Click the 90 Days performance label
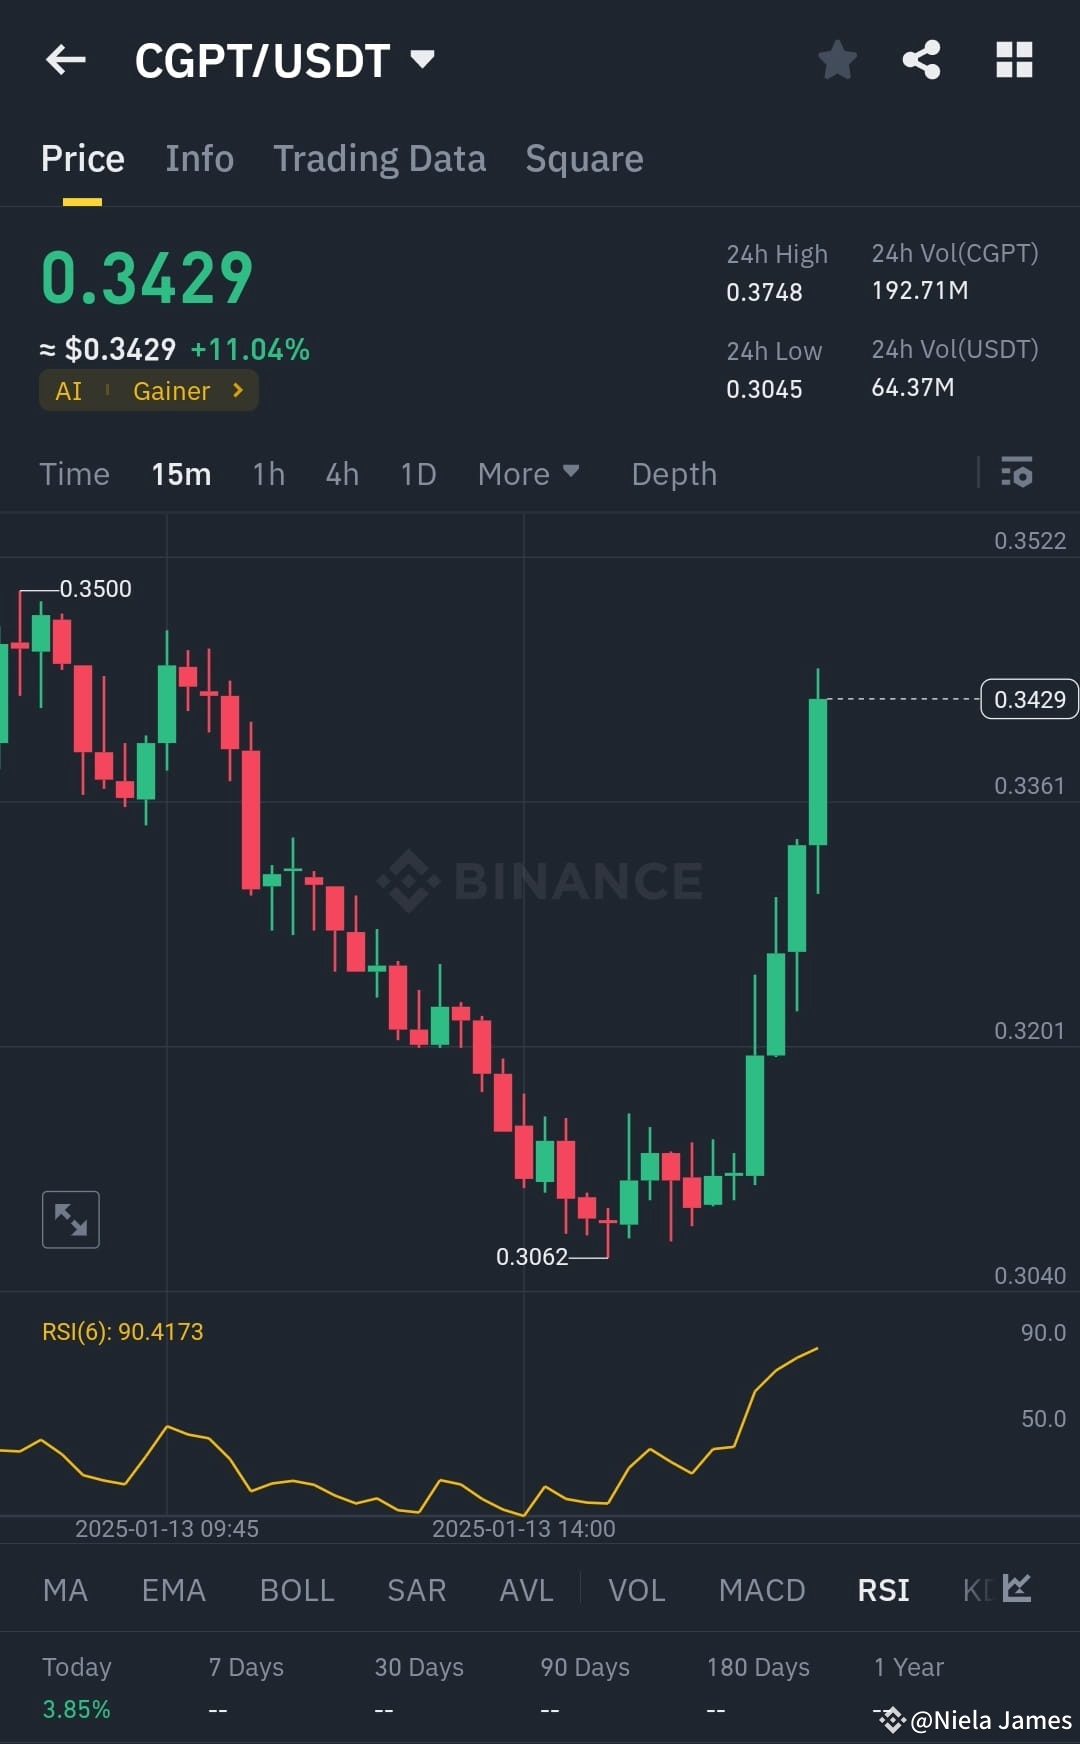 tap(585, 1667)
